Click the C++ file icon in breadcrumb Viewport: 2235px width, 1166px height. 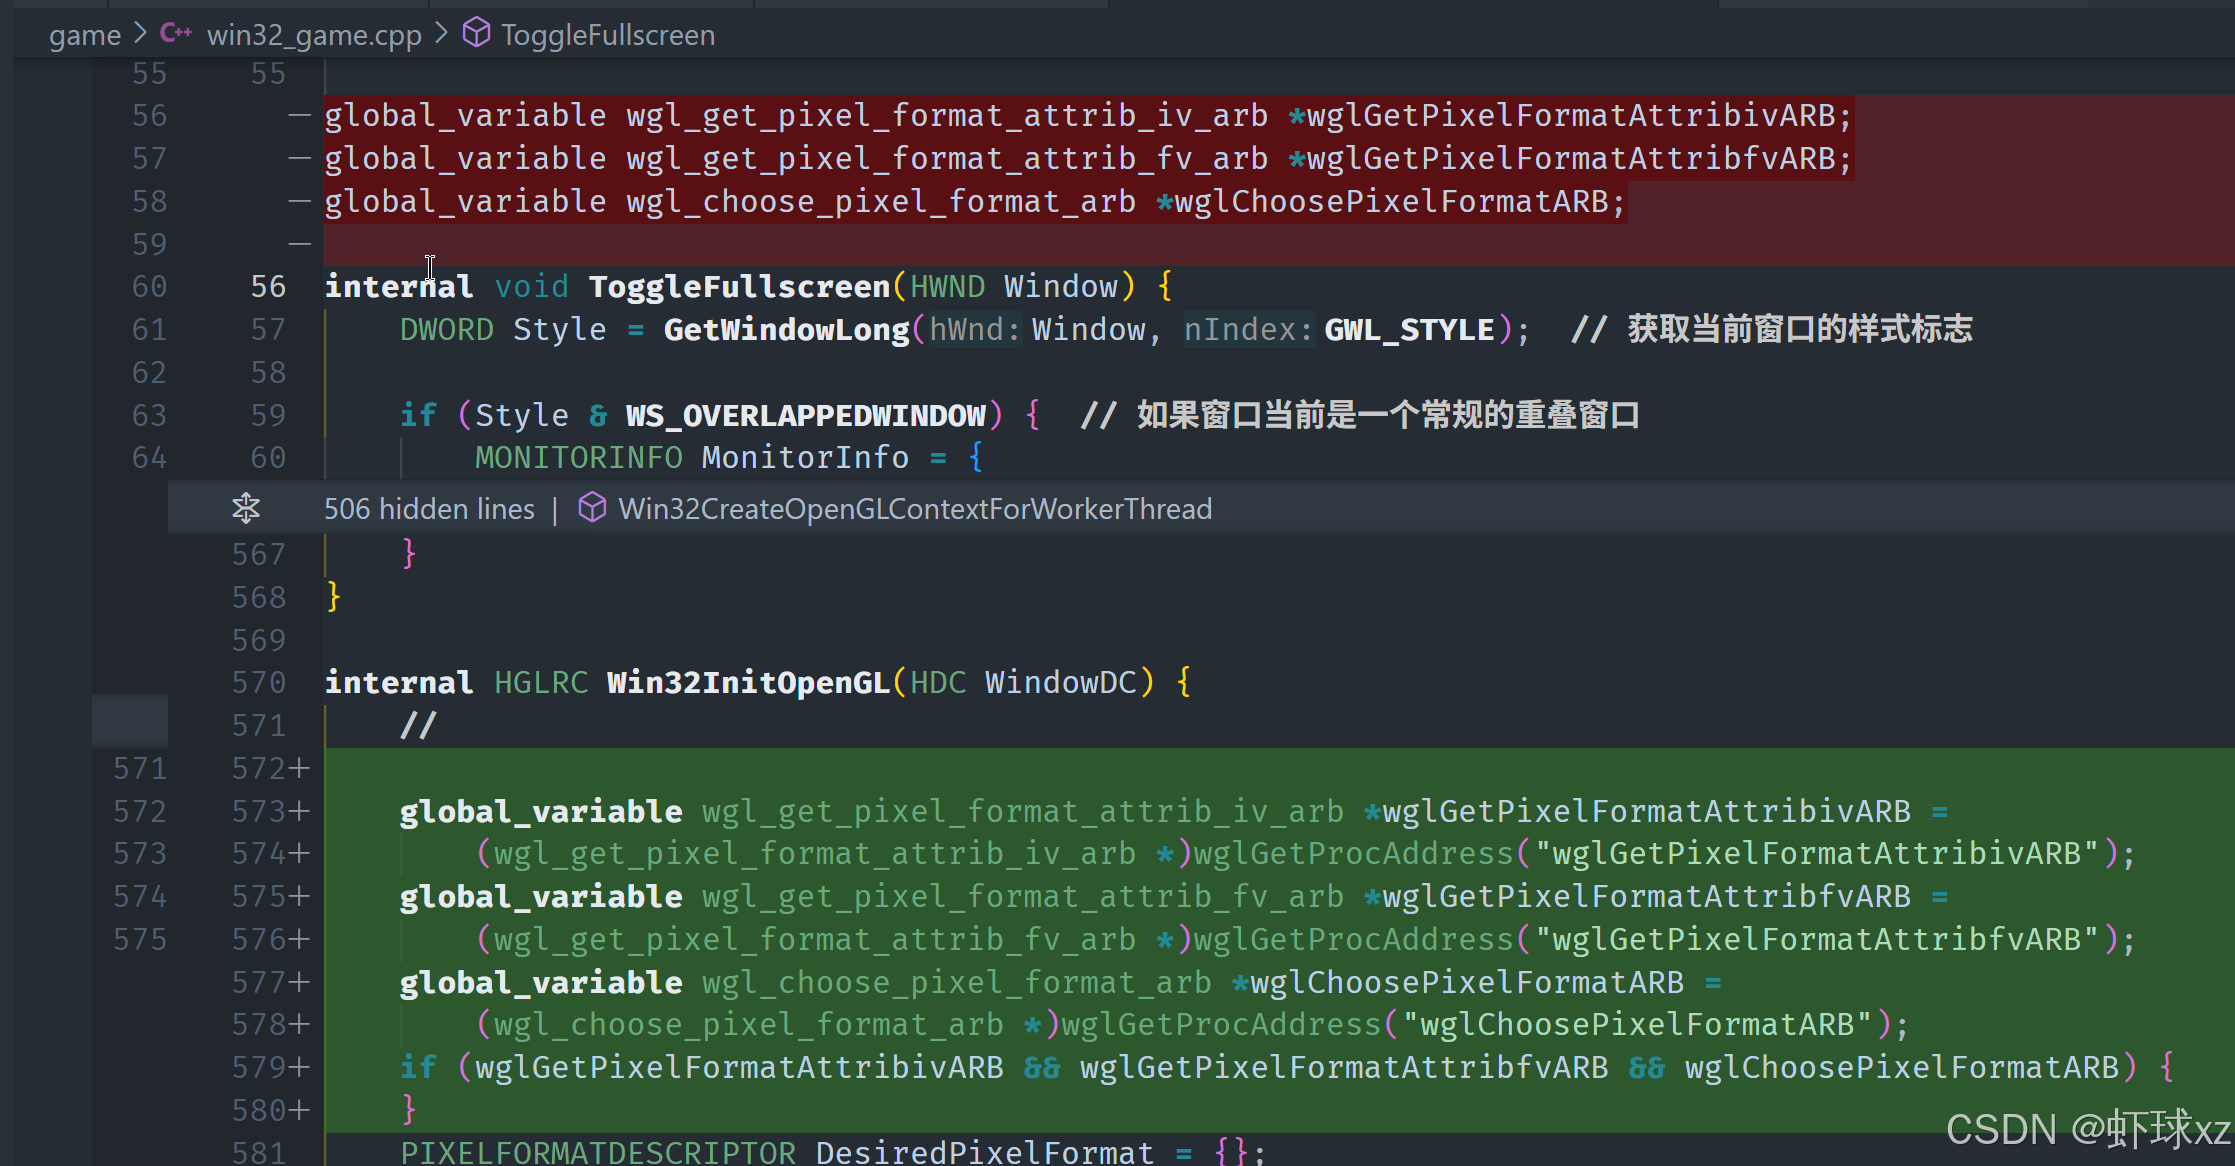[176, 33]
